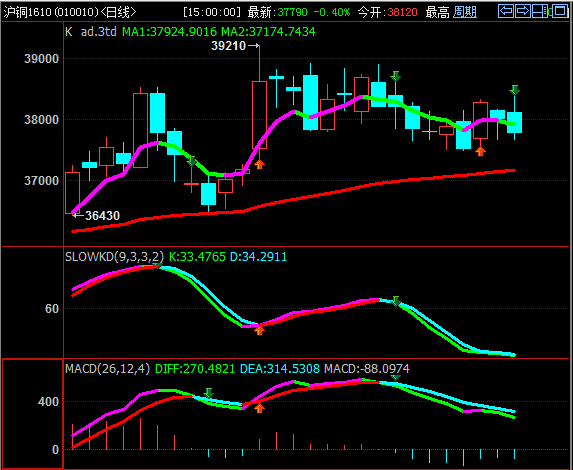
Task: Click the green sell arrow on SLOWKD line
Action: (396, 301)
